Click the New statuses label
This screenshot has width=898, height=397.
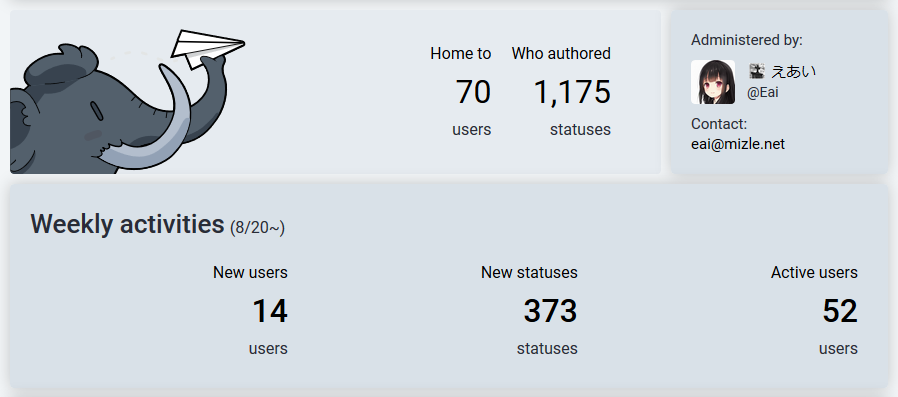tap(529, 272)
